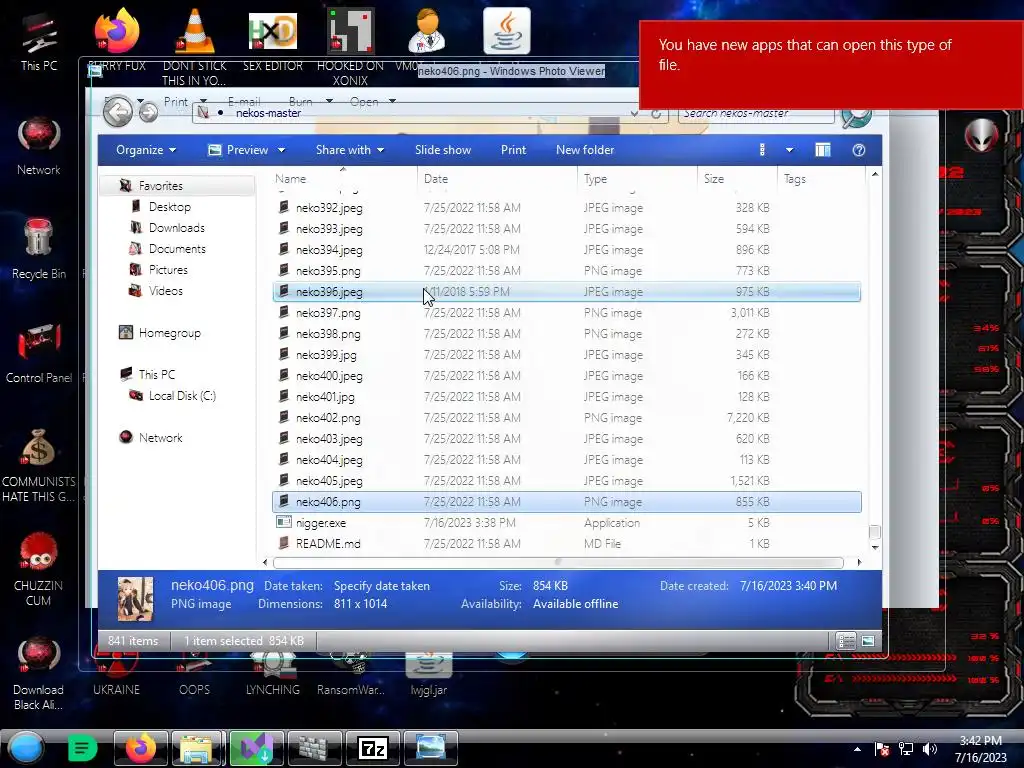1024x768 pixels.
Task: Click the refresh icon beside address bar
Action: (656, 114)
